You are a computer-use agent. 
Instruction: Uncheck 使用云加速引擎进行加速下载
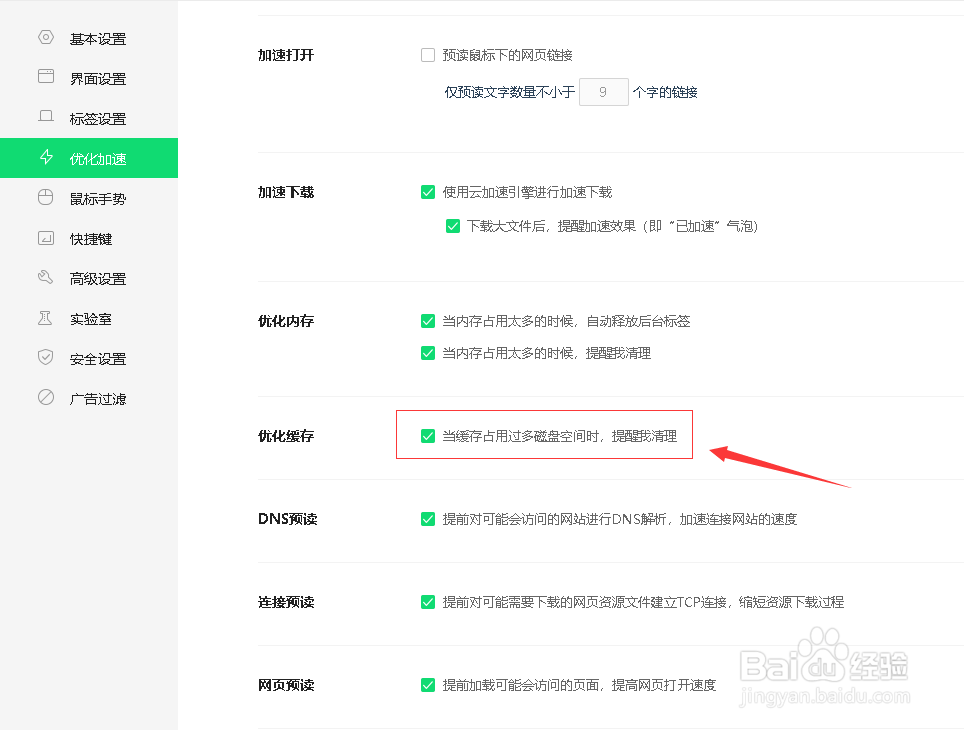[428, 192]
